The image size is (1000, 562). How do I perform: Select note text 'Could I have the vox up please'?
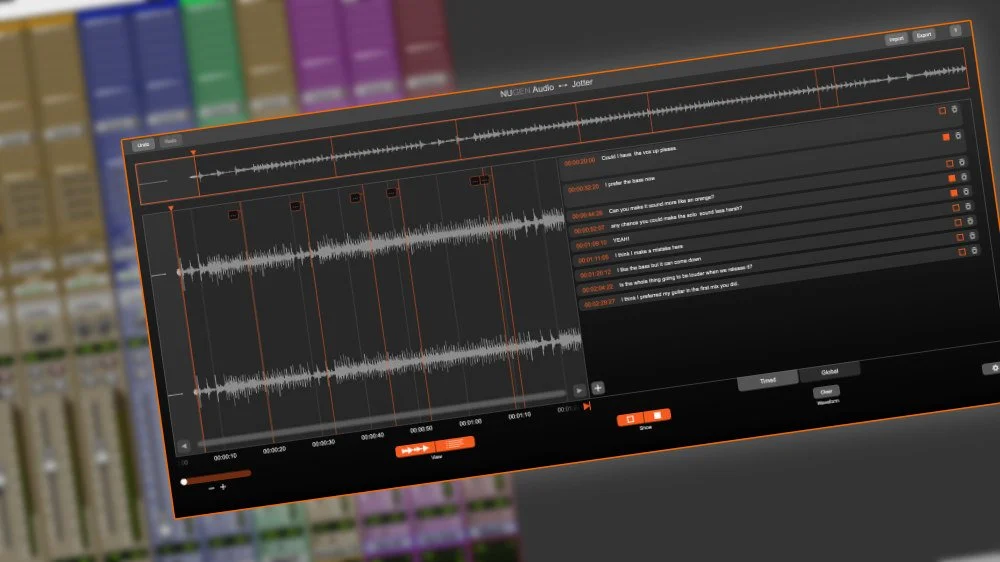click(x=639, y=153)
